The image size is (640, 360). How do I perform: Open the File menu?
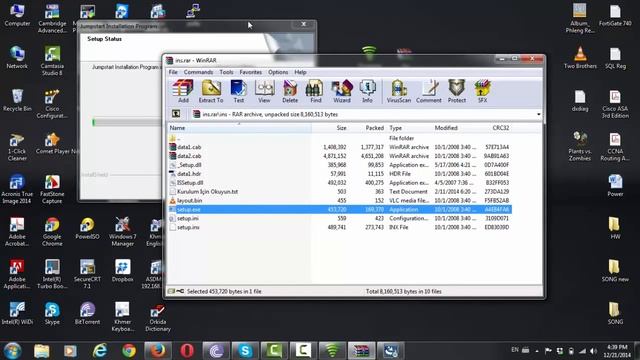click(x=173, y=72)
